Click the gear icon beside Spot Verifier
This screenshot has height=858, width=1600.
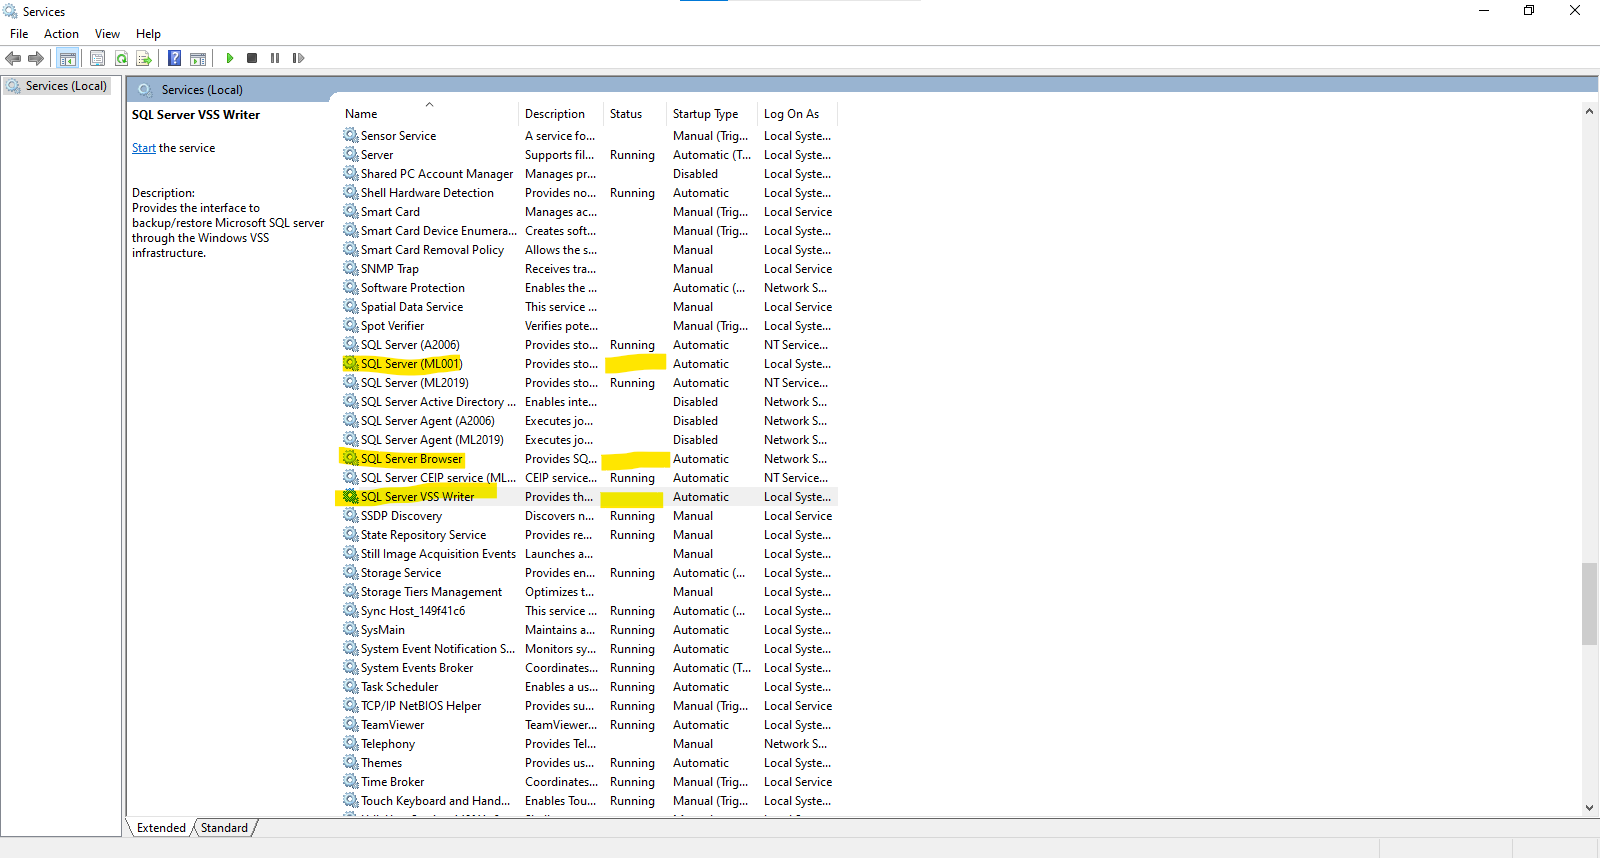(x=351, y=325)
